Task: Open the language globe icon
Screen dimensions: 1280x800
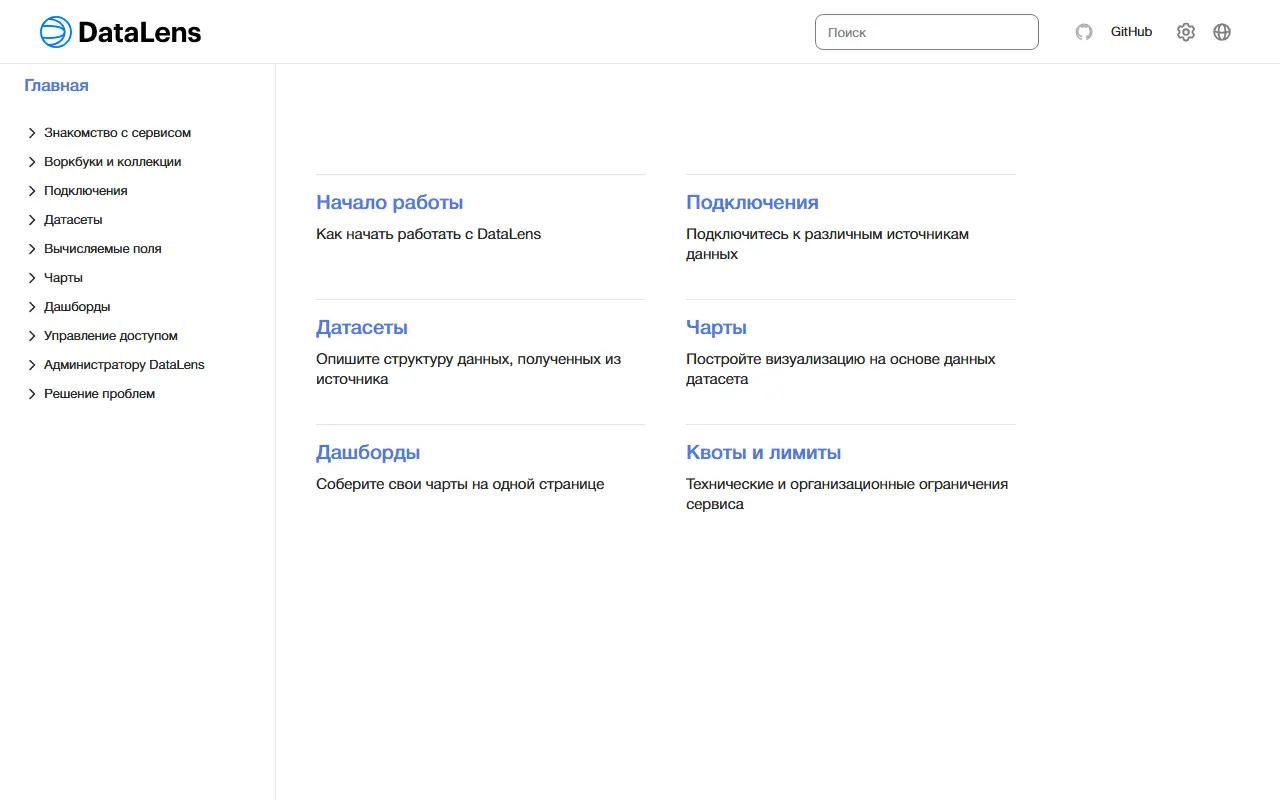Action: tap(1222, 32)
